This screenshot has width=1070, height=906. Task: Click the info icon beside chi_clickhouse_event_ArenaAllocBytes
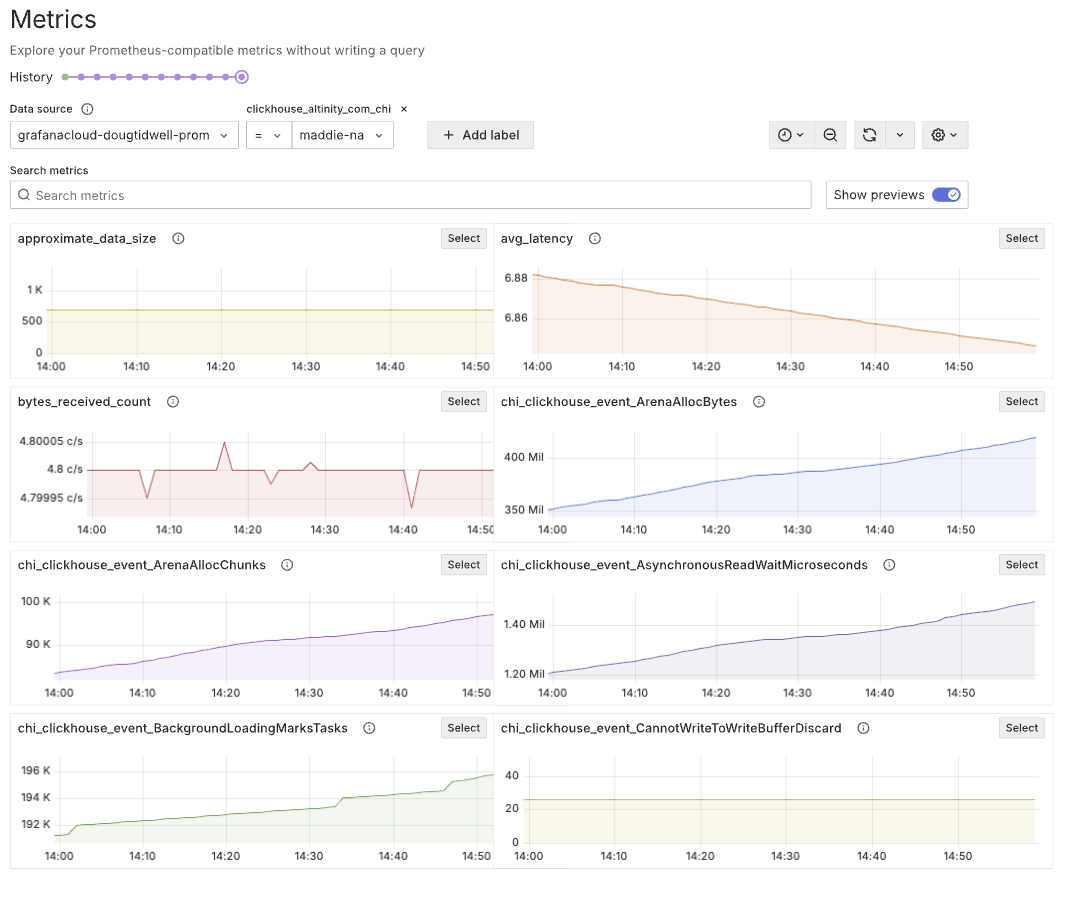tap(758, 401)
